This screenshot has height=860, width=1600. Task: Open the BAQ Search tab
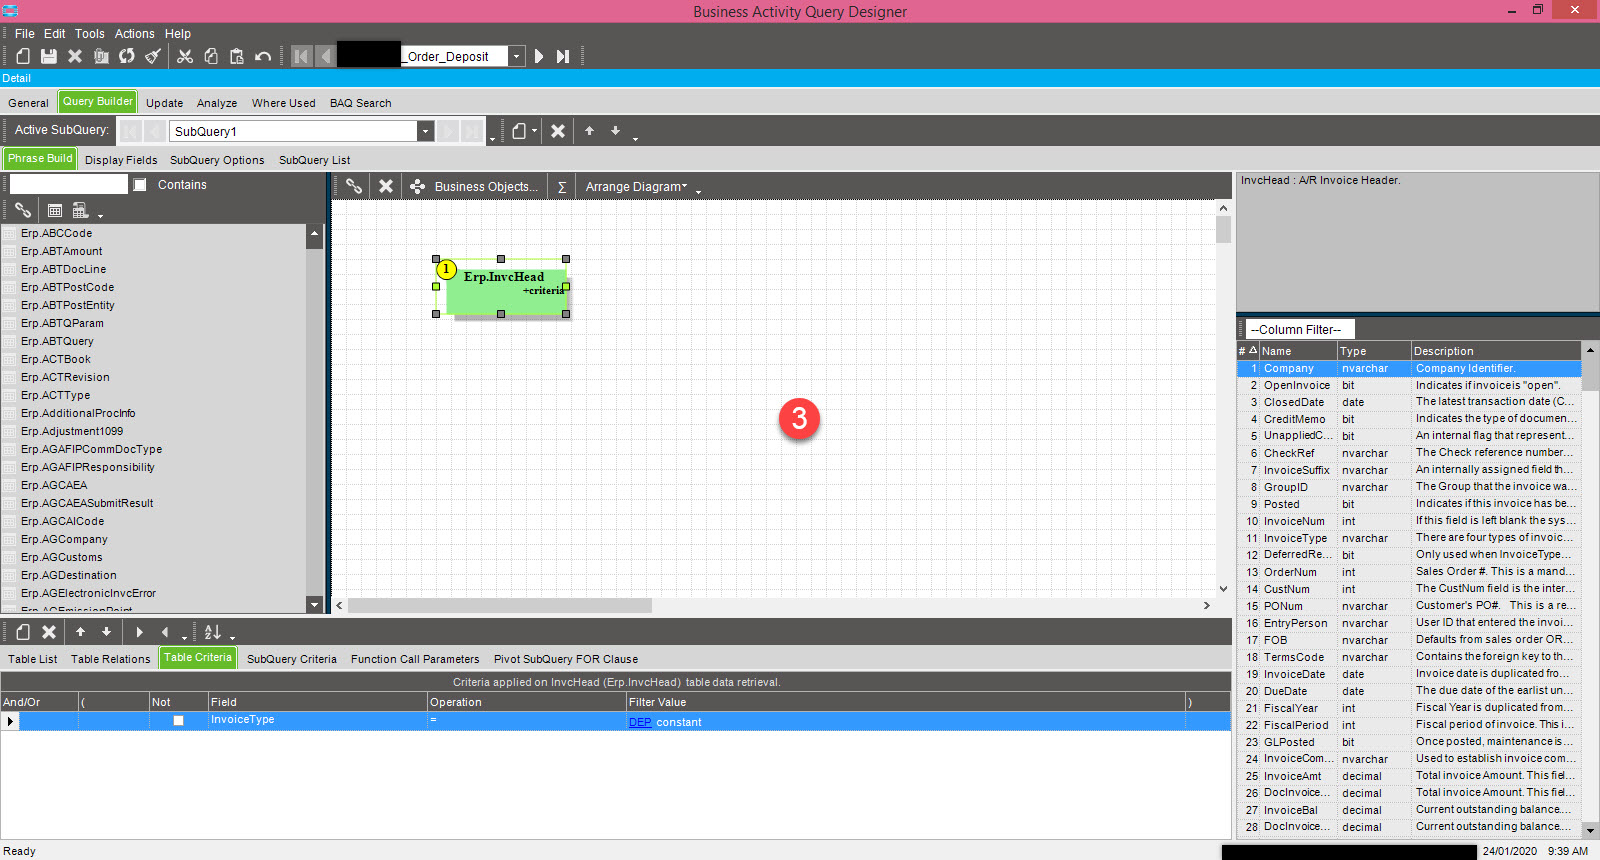pos(361,103)
